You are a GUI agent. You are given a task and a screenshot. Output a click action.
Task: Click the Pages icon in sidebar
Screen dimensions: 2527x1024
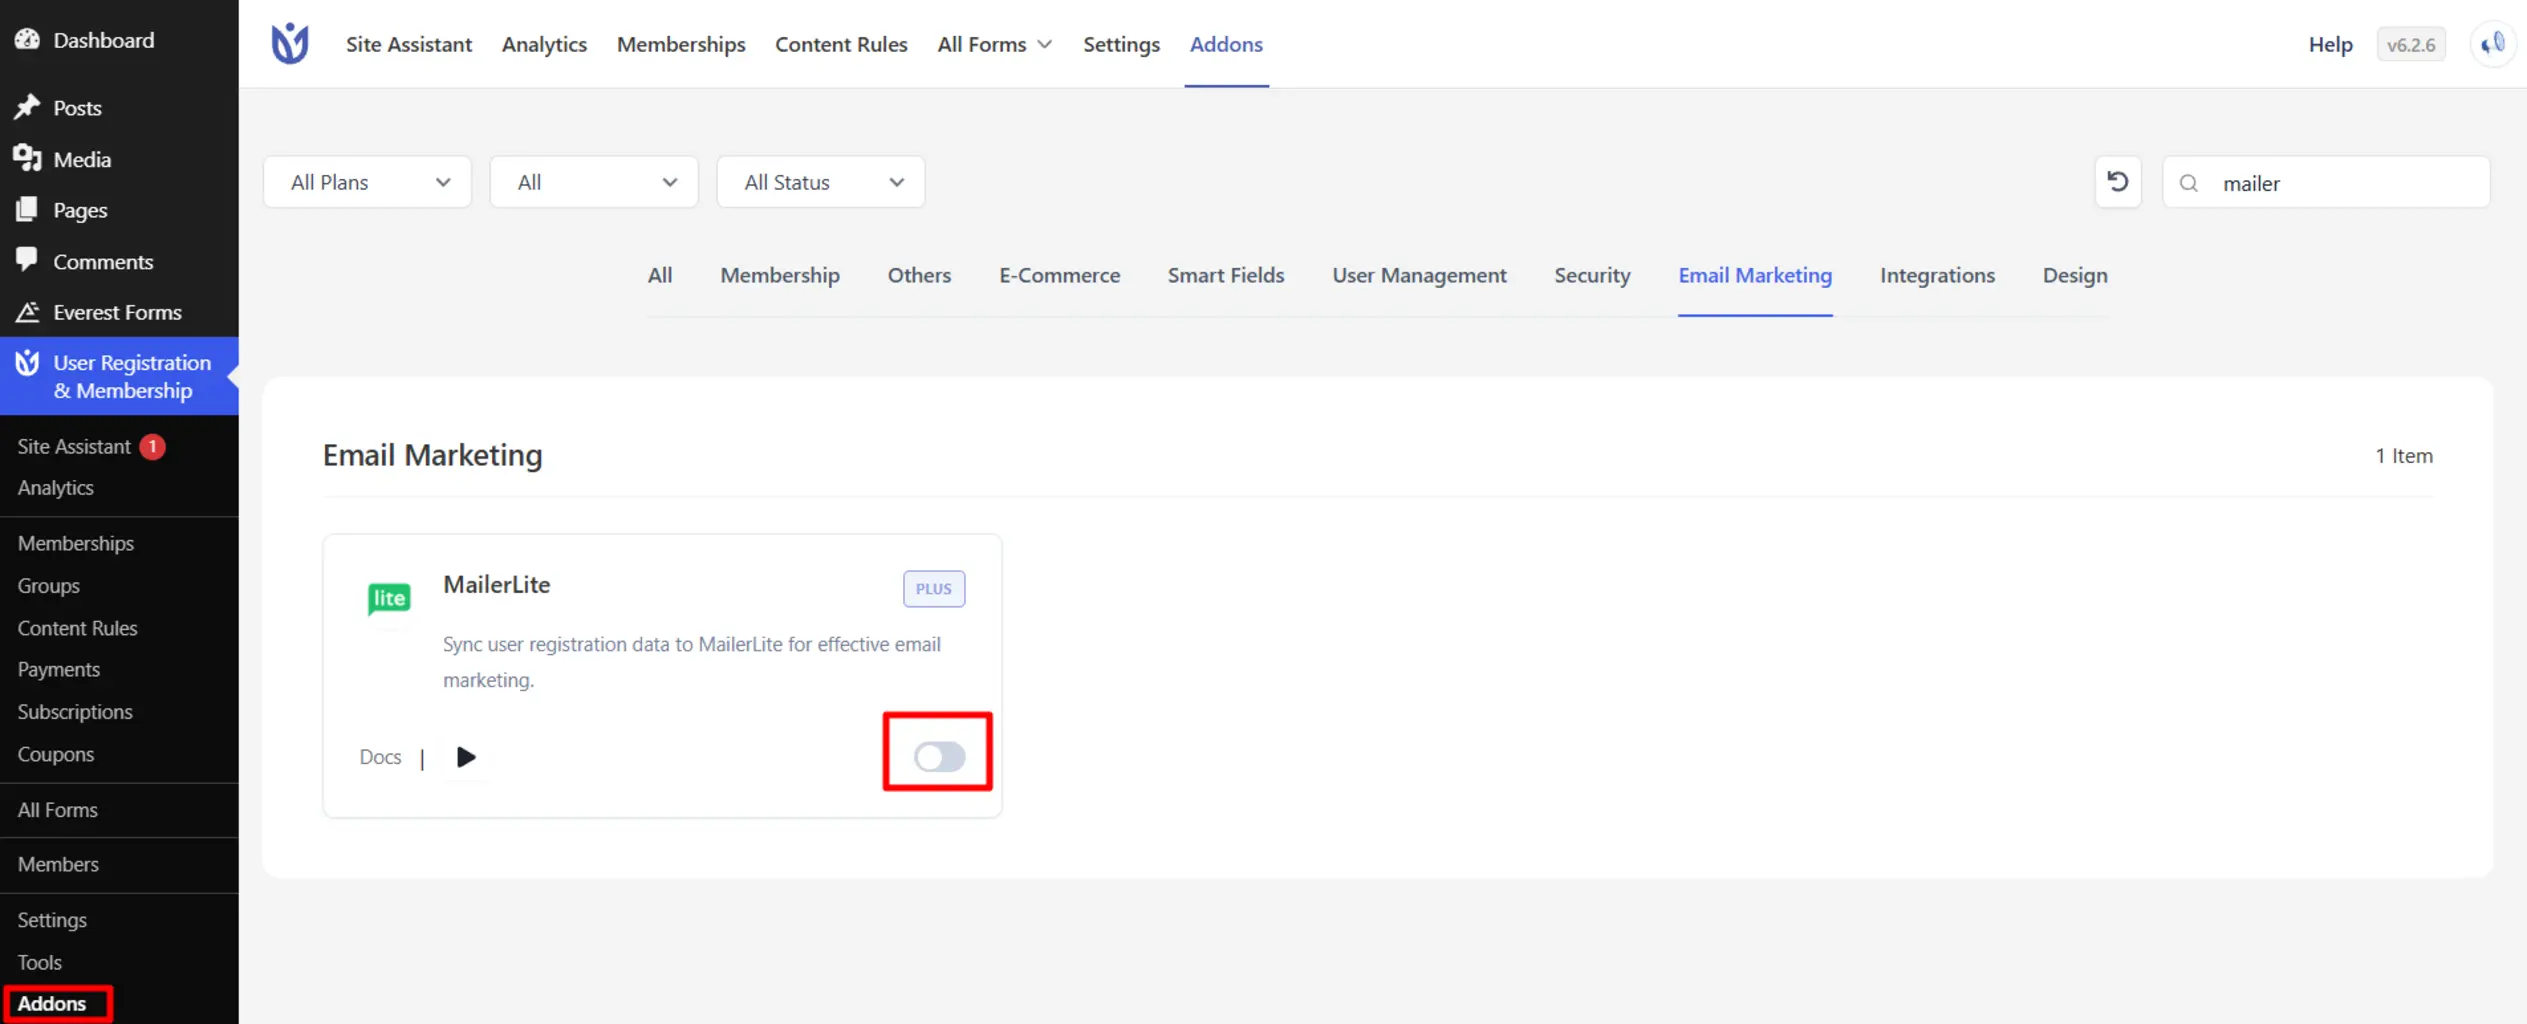(27, 210)
